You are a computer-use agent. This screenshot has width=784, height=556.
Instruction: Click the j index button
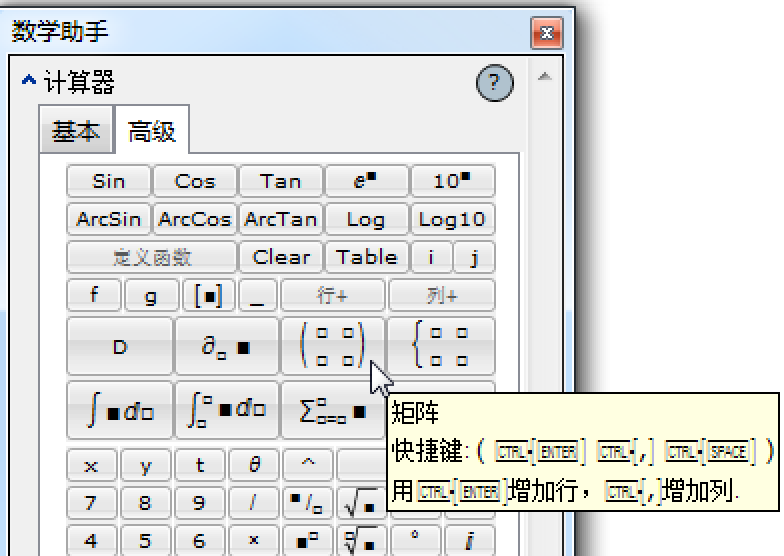coord(474,257)
